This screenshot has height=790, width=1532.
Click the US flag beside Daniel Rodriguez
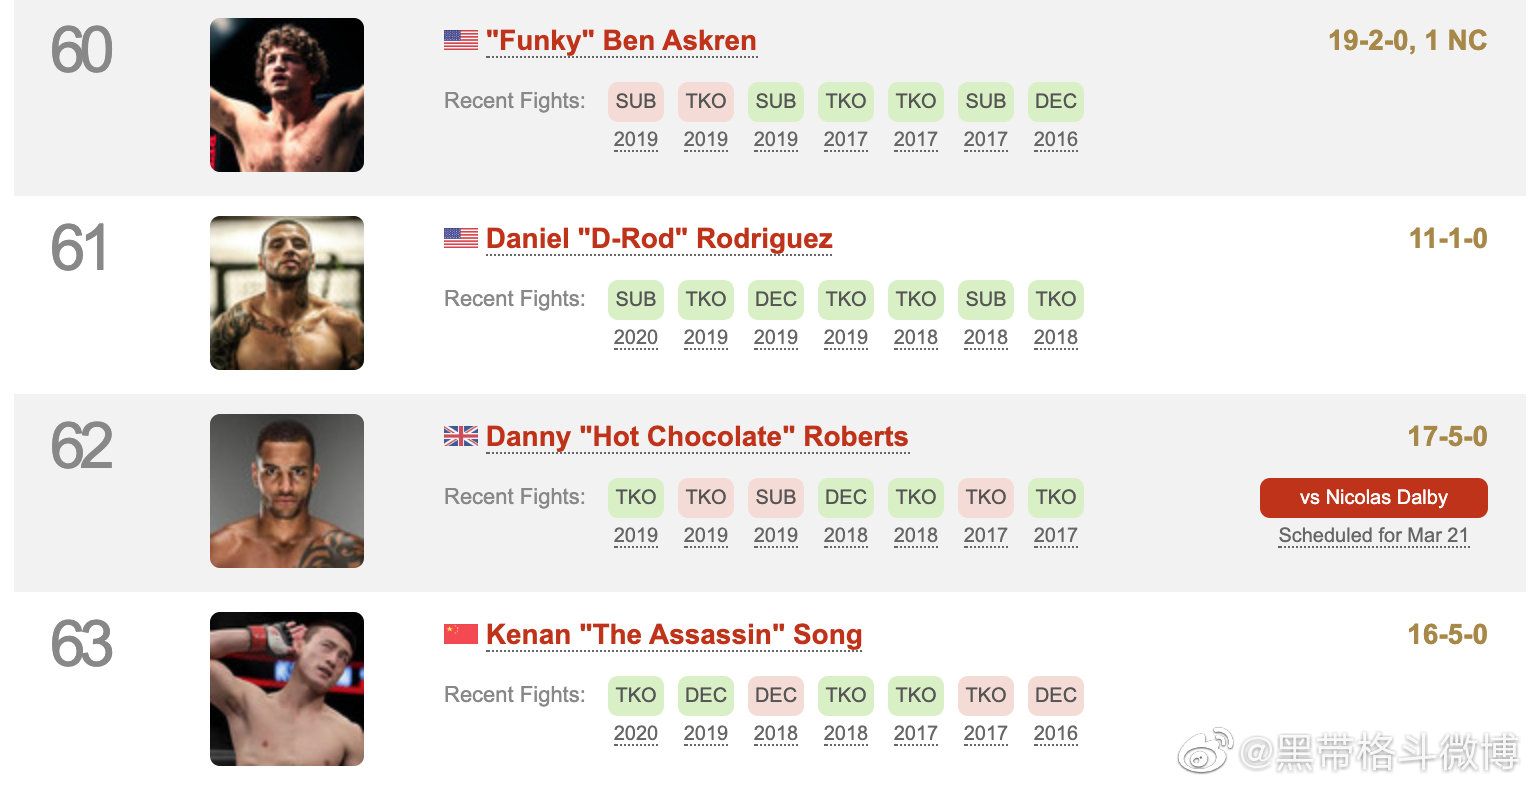tap(461, 238)
